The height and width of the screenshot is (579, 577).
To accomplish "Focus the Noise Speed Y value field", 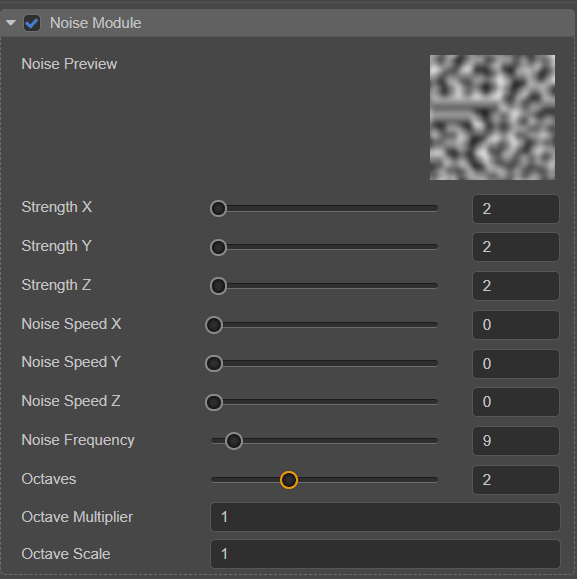I will [516, 364].
